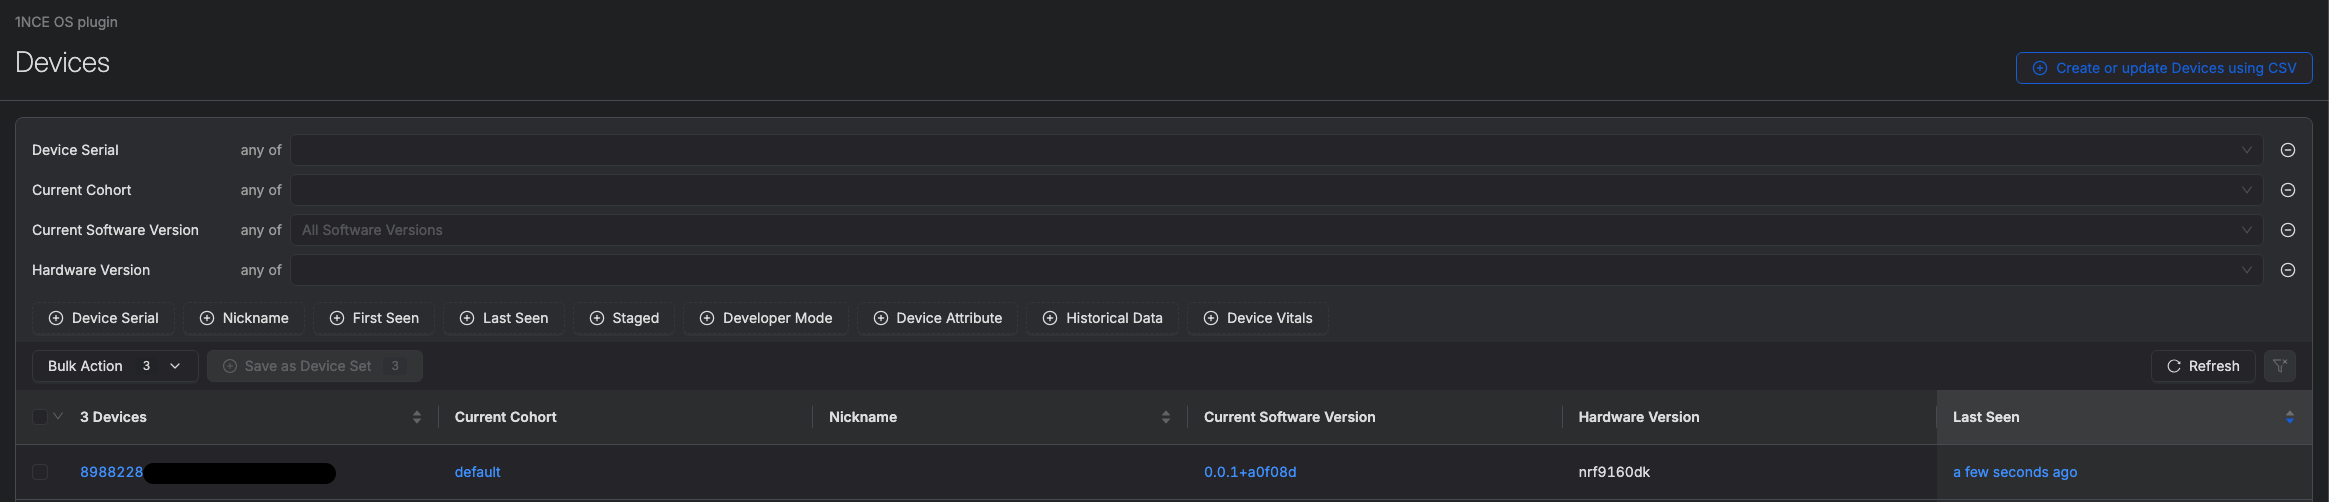Refresh the devices list
The image size is (2329, 502).
point(2202,366)
